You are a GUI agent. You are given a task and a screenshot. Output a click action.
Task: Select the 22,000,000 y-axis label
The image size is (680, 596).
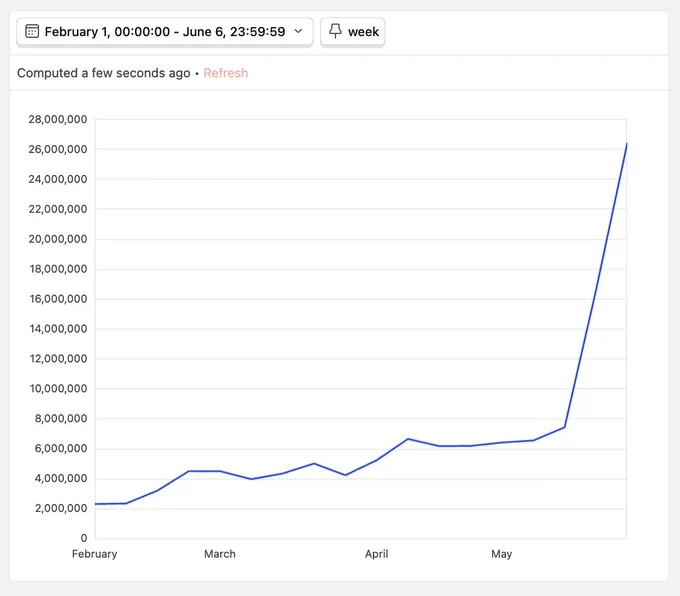click(58, 209)
